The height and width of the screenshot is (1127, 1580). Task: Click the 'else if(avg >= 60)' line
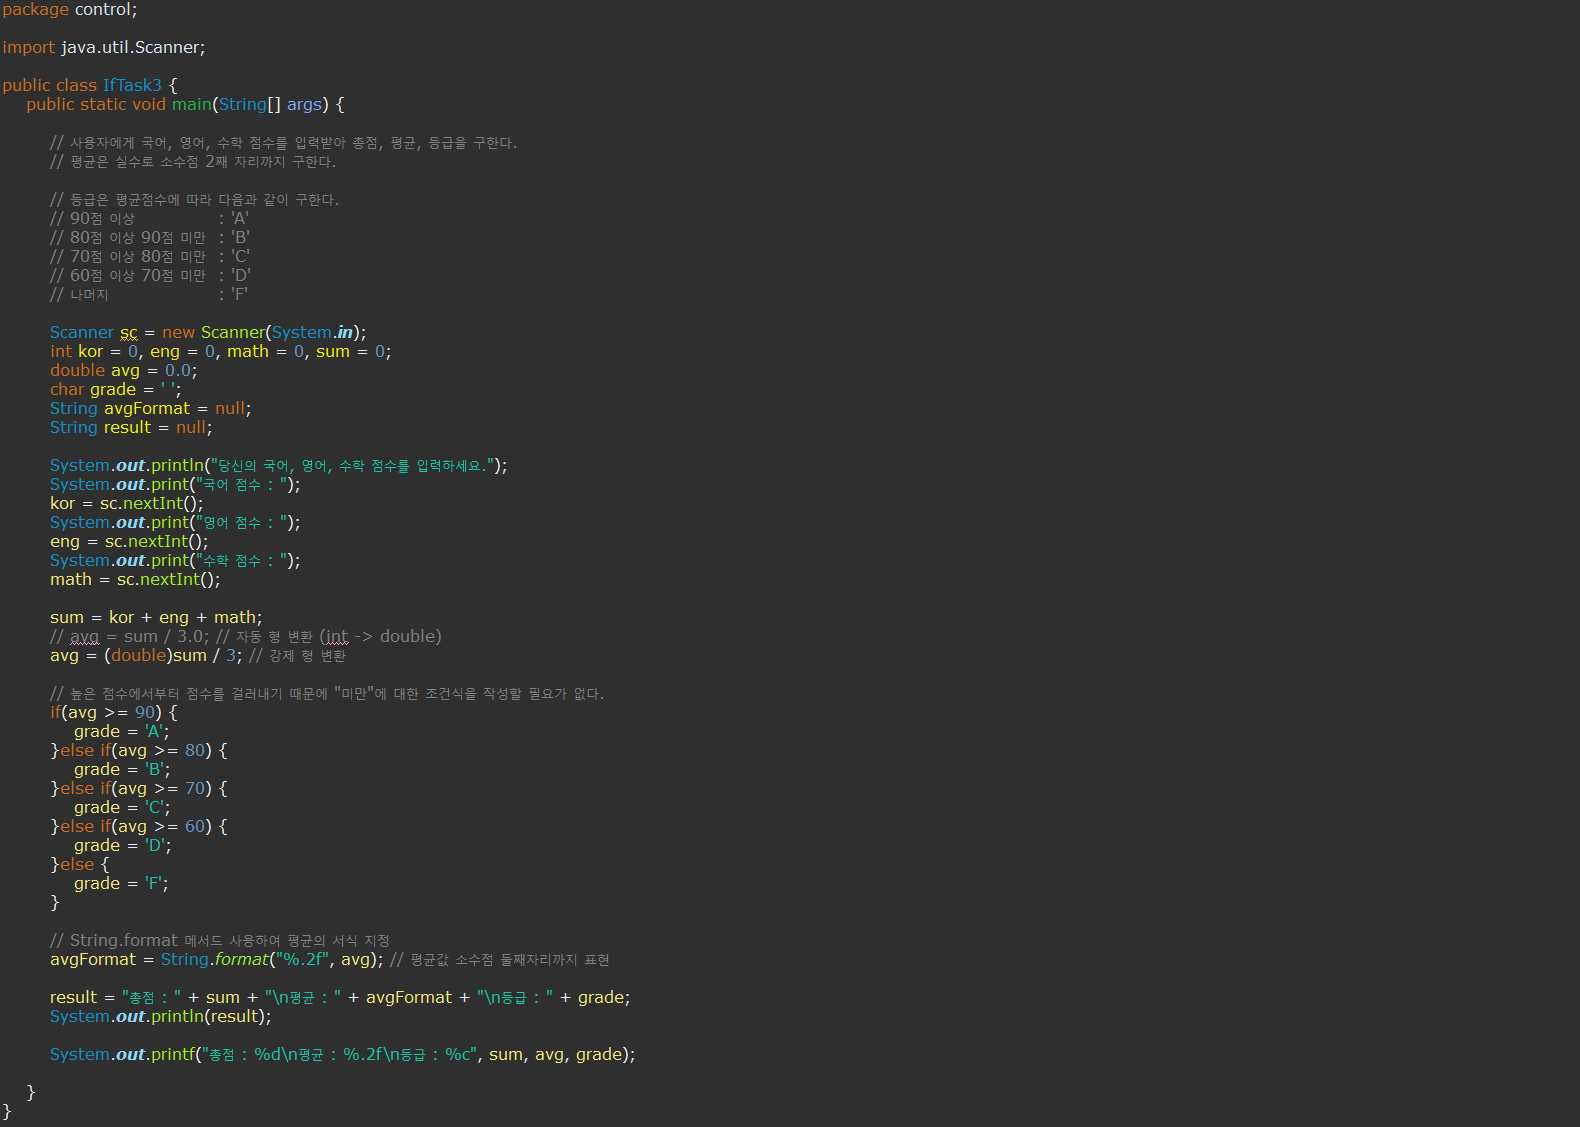pos(139,827)
